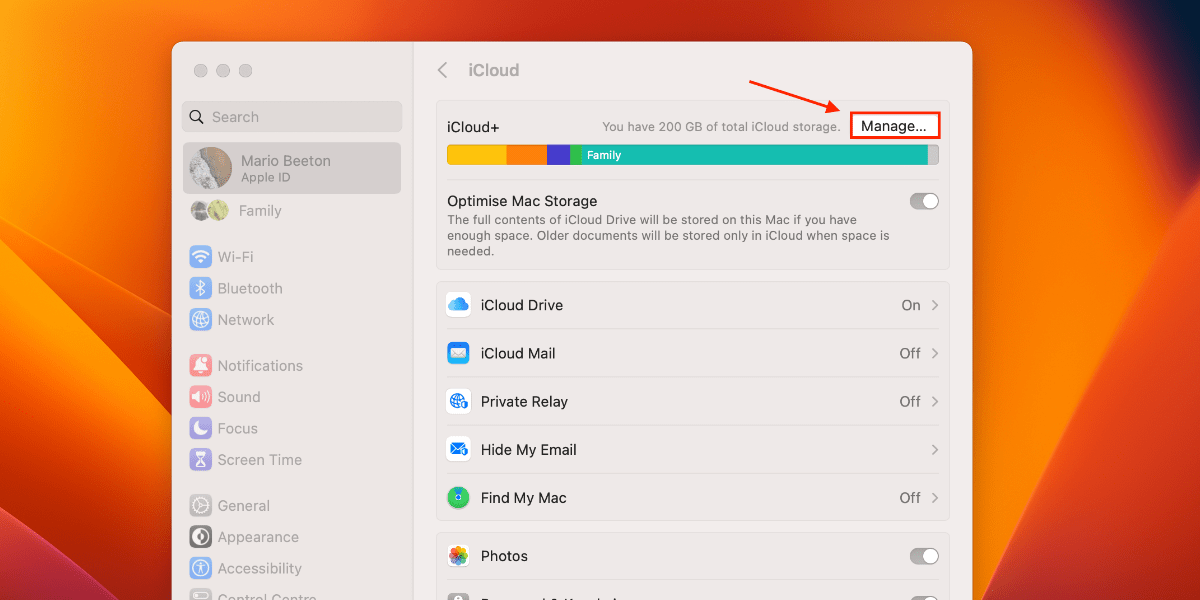The image size is (1200, 600).
Task: Open Bluetooth settings via its icon
Action: coord(201,288)
